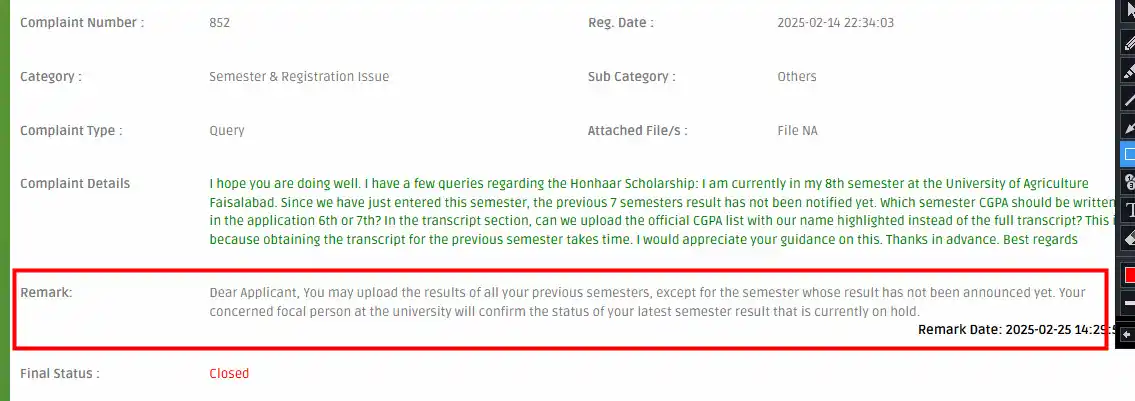Select the pen drawing tool

pos(1128,42)
